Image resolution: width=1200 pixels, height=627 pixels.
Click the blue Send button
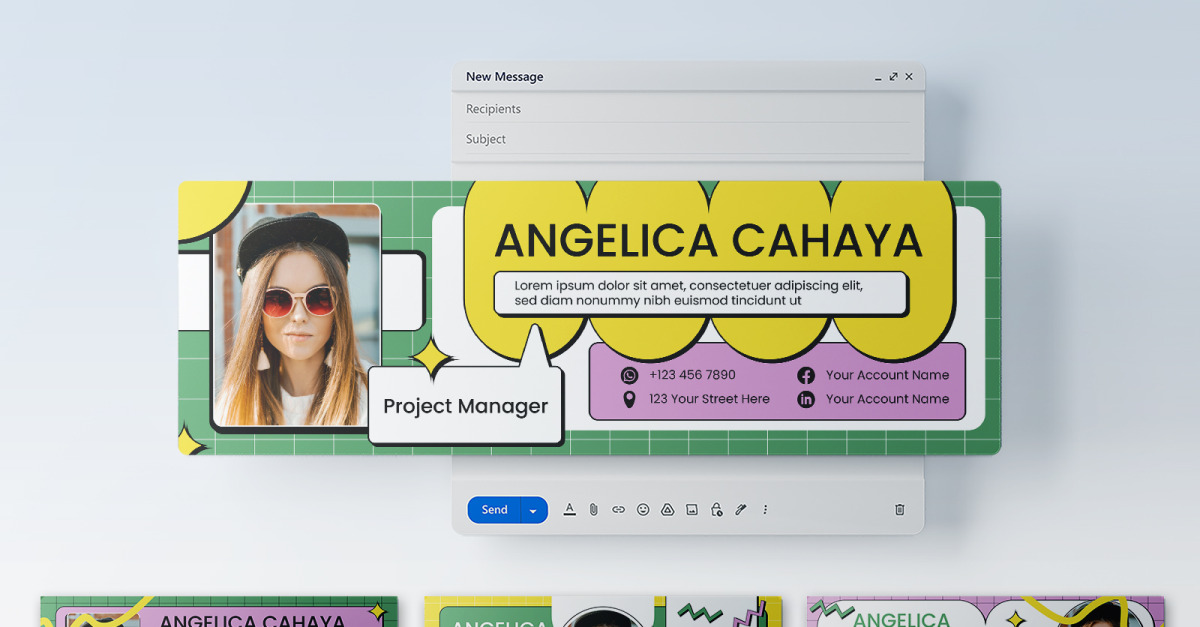494,510
